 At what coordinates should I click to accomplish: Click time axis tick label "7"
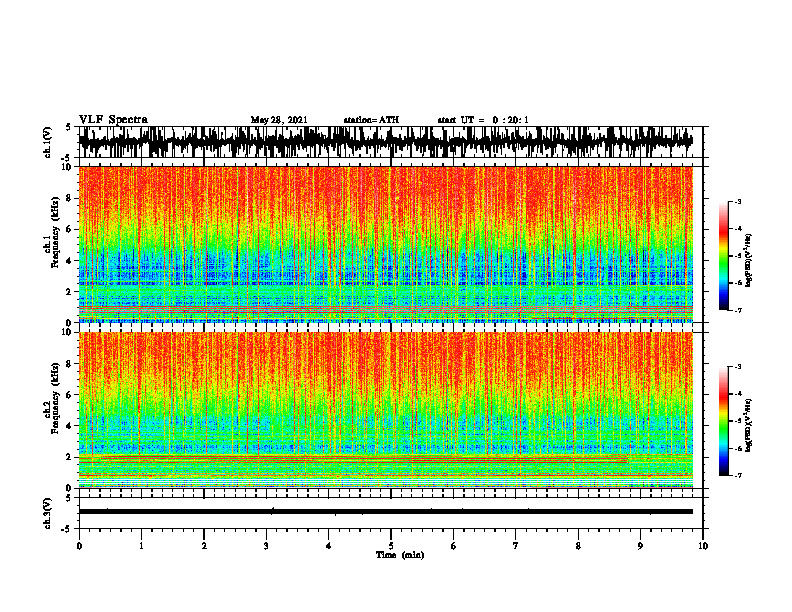tap(516, 546)
